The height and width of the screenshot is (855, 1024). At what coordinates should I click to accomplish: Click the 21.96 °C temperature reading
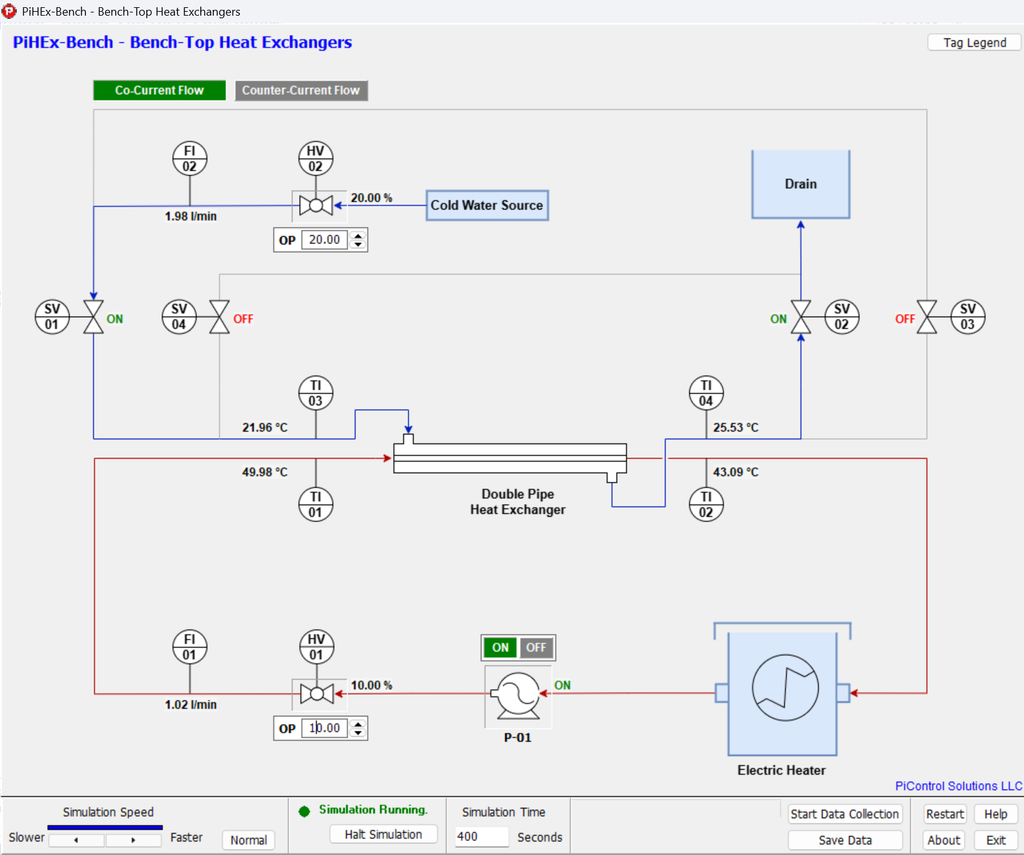click(x=264, y=427)
